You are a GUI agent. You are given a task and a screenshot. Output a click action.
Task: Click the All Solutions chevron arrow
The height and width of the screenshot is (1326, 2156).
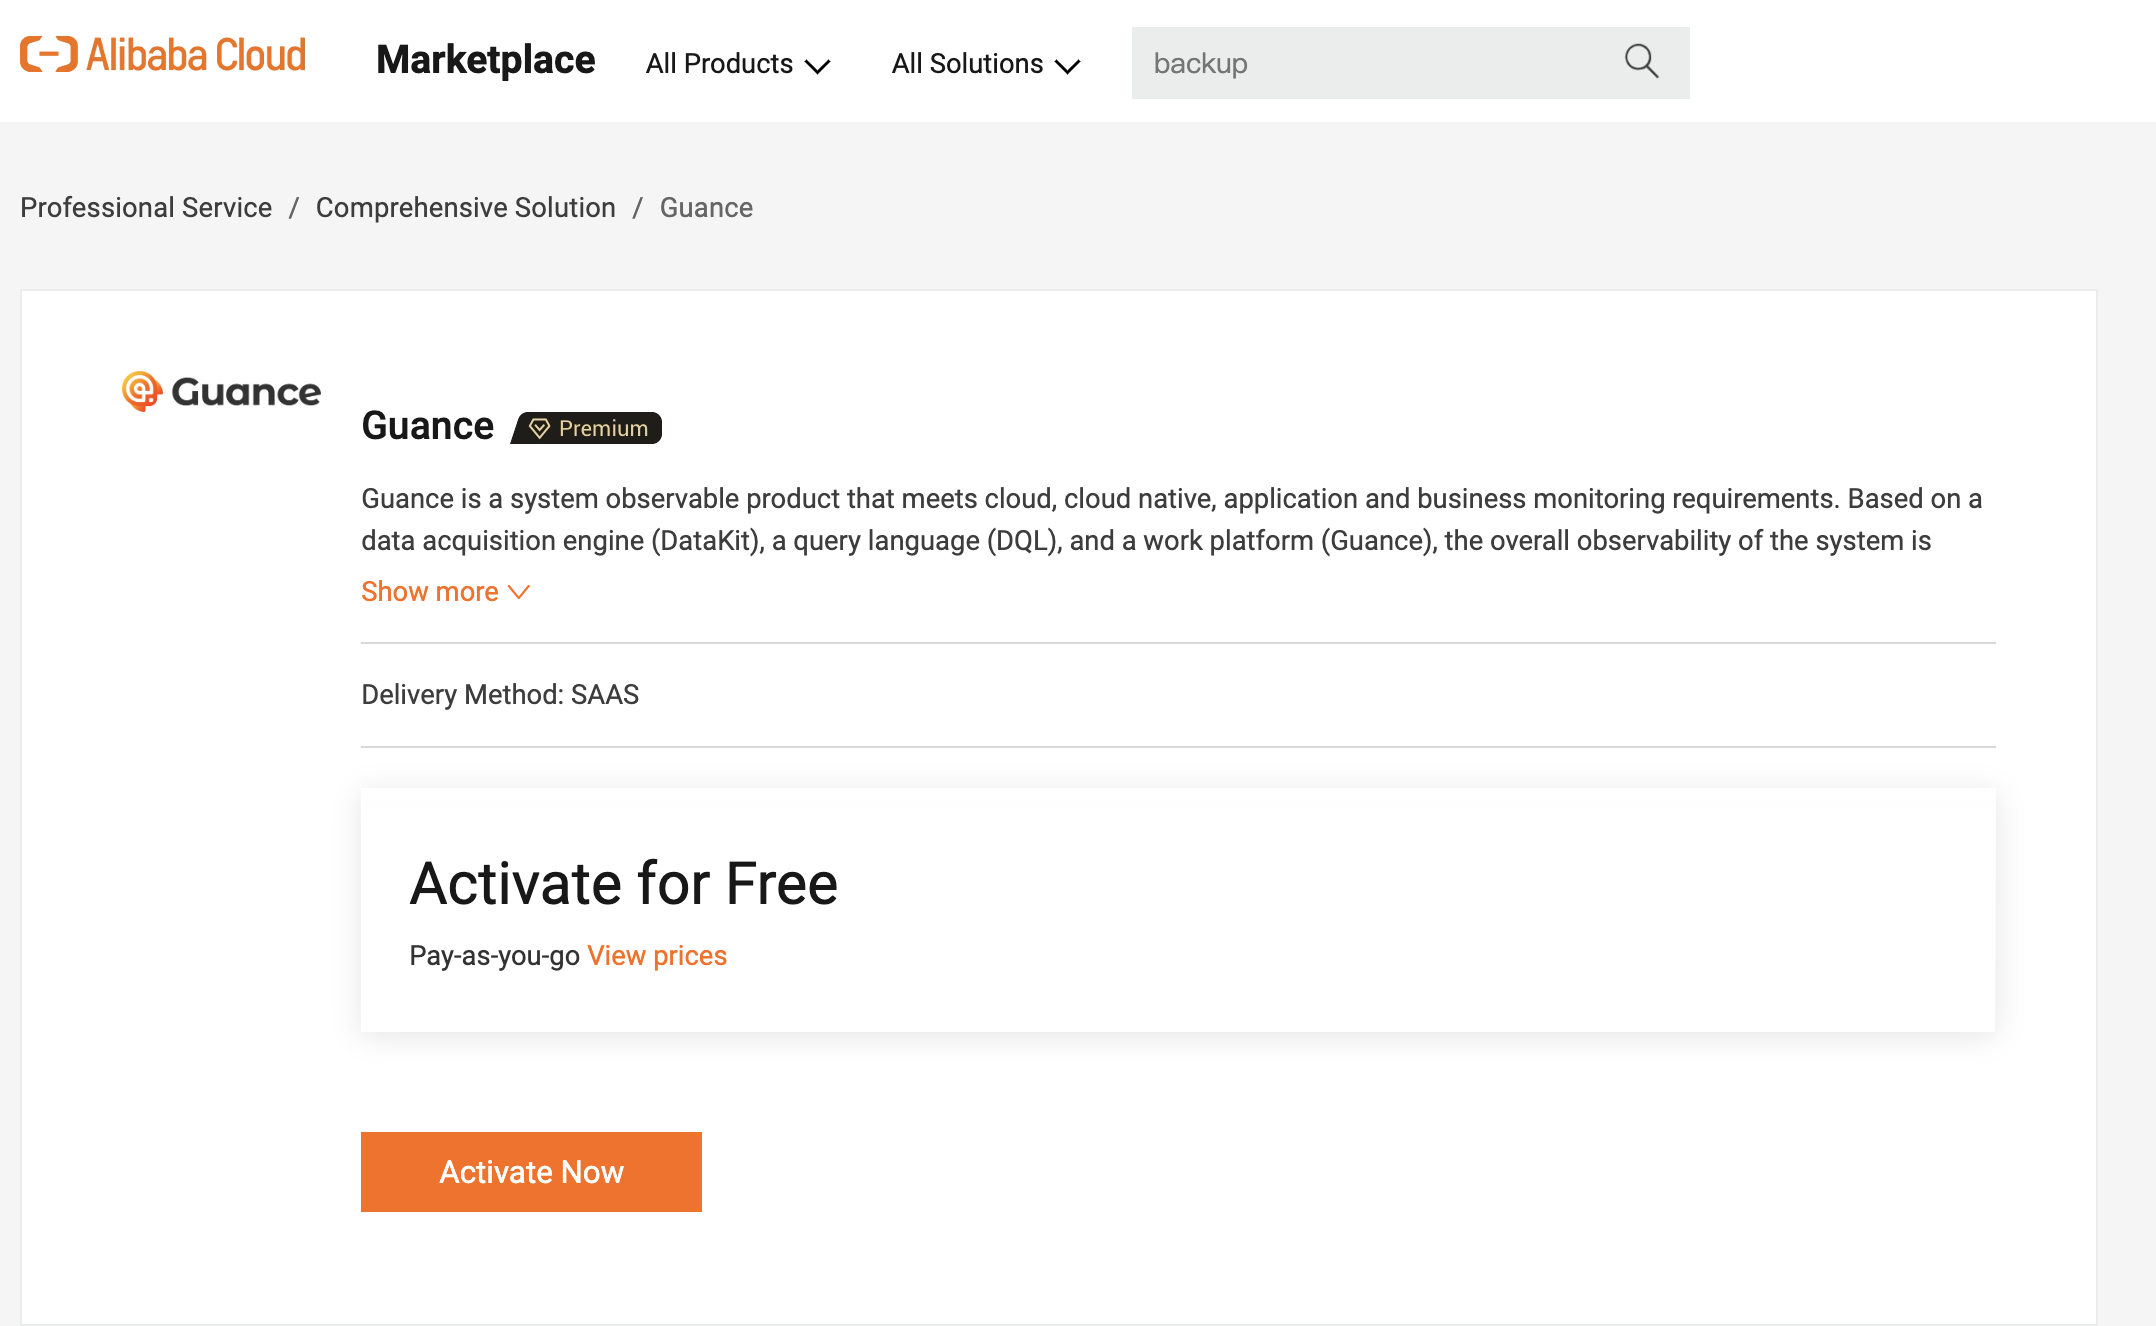click(1068, 66)
